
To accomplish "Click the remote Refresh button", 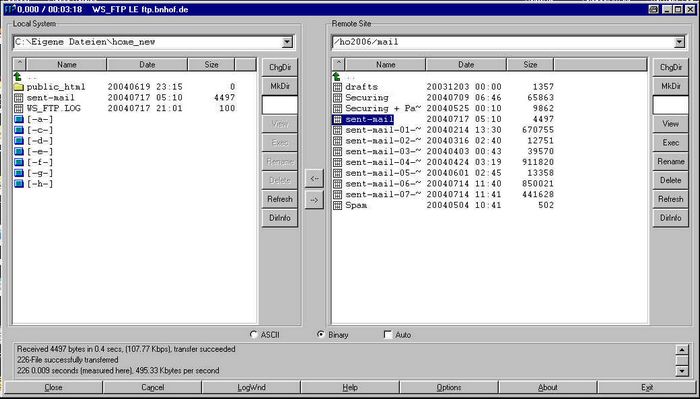I will [x=671, y=199].
